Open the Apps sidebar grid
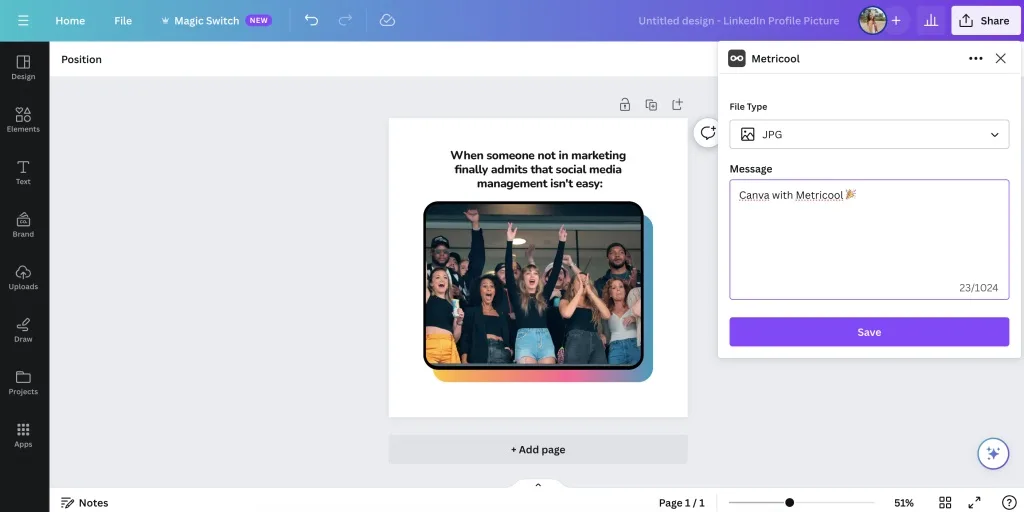 point(23,435)
